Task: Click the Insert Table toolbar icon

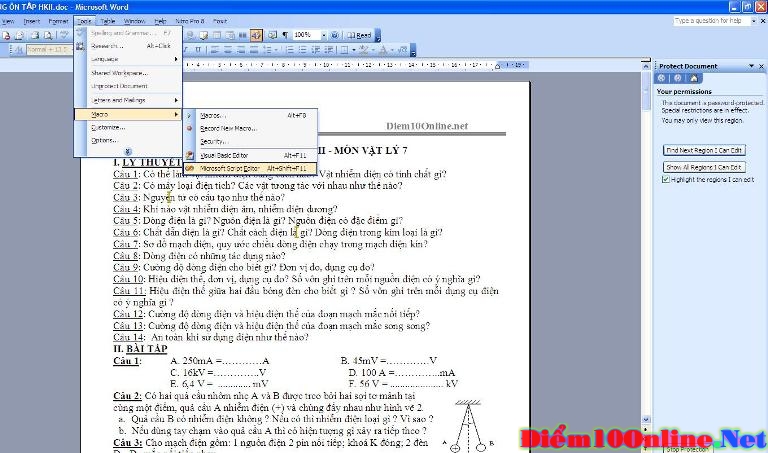Action: [x=216, y=35]
